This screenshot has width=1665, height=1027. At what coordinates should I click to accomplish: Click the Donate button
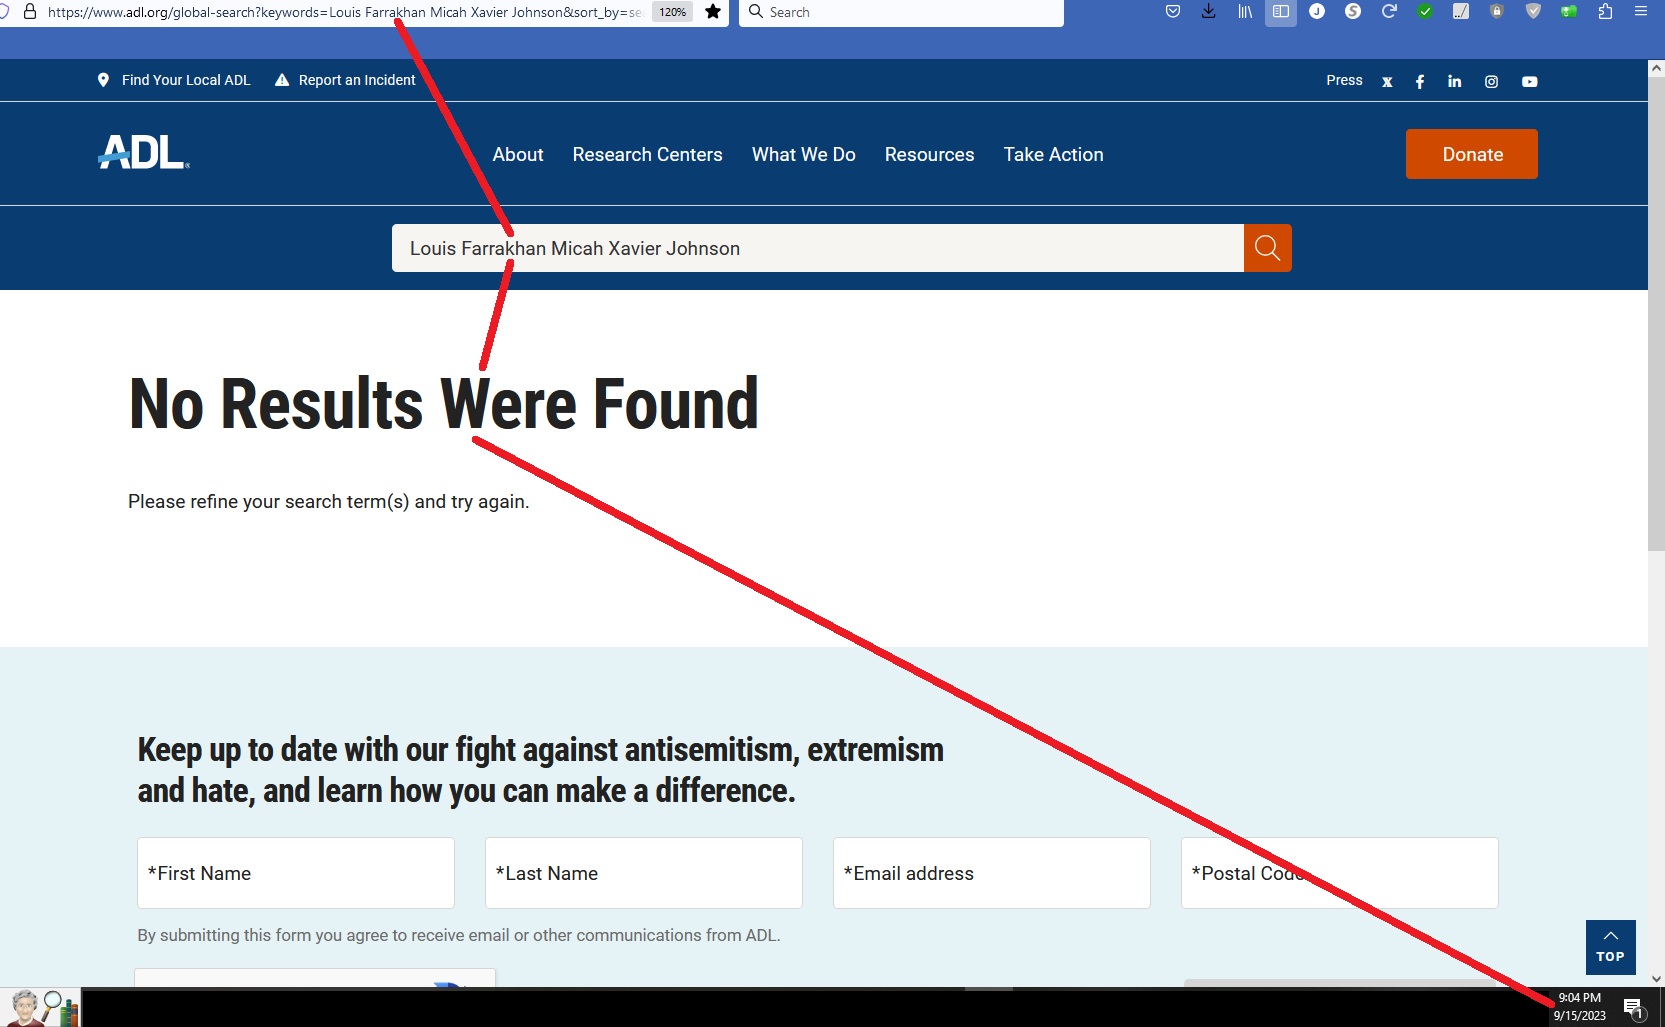point(1471,154)
